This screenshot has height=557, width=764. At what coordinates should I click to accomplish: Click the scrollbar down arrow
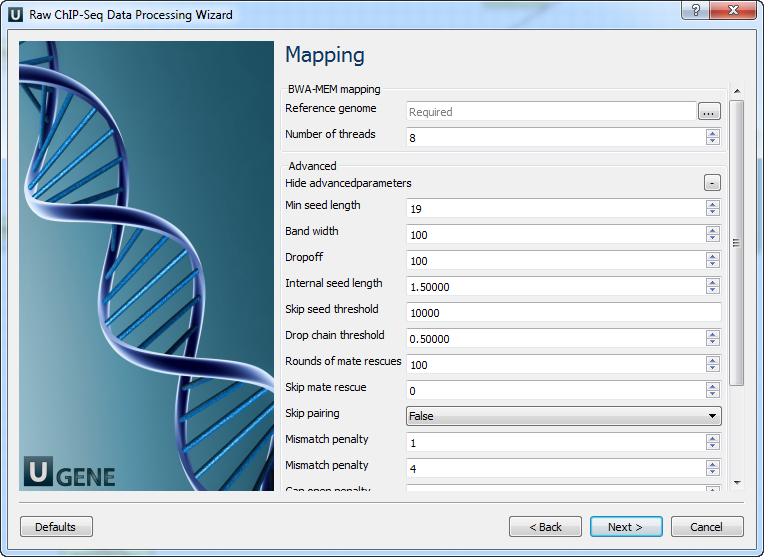737,483
